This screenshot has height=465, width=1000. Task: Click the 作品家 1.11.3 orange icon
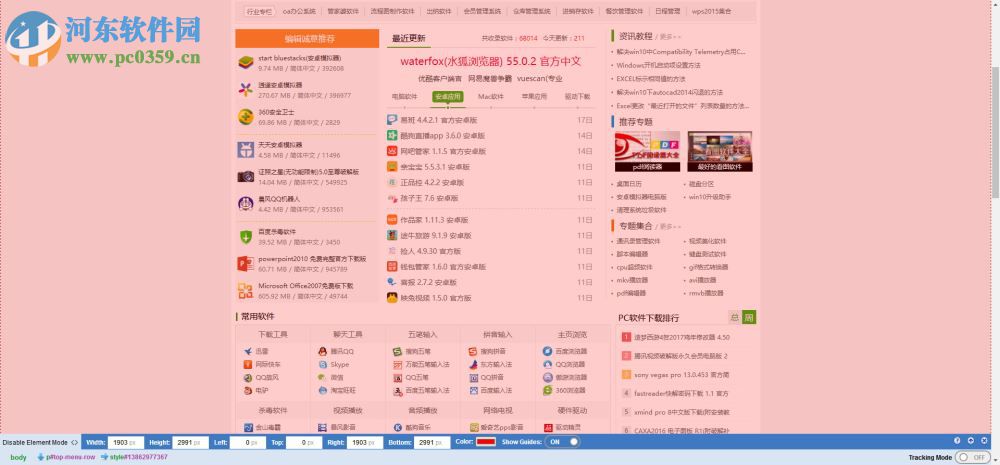392,219
